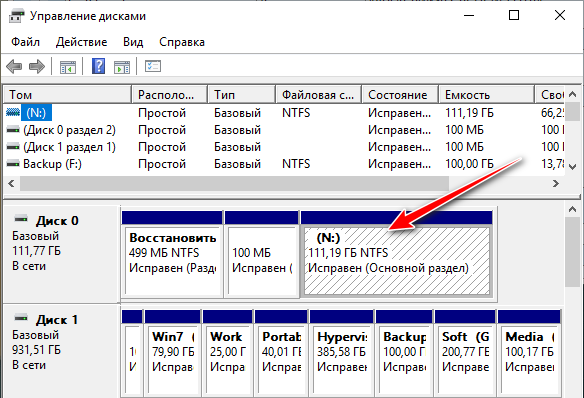
Task: Click the disk icon beside Диск 1 label
Action: point(21,318)
